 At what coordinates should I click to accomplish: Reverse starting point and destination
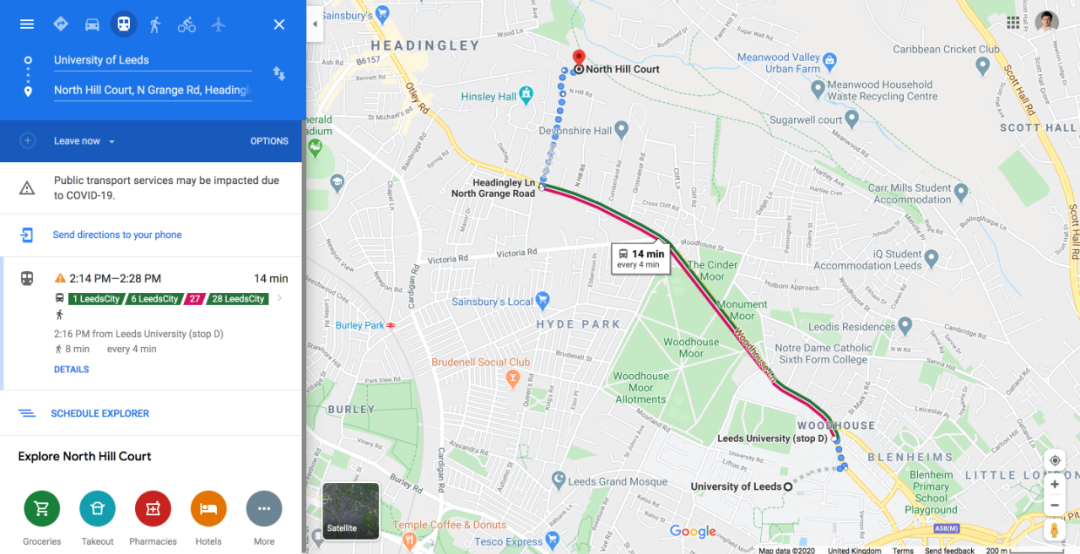pyautogui.click(x=279, y=74)
